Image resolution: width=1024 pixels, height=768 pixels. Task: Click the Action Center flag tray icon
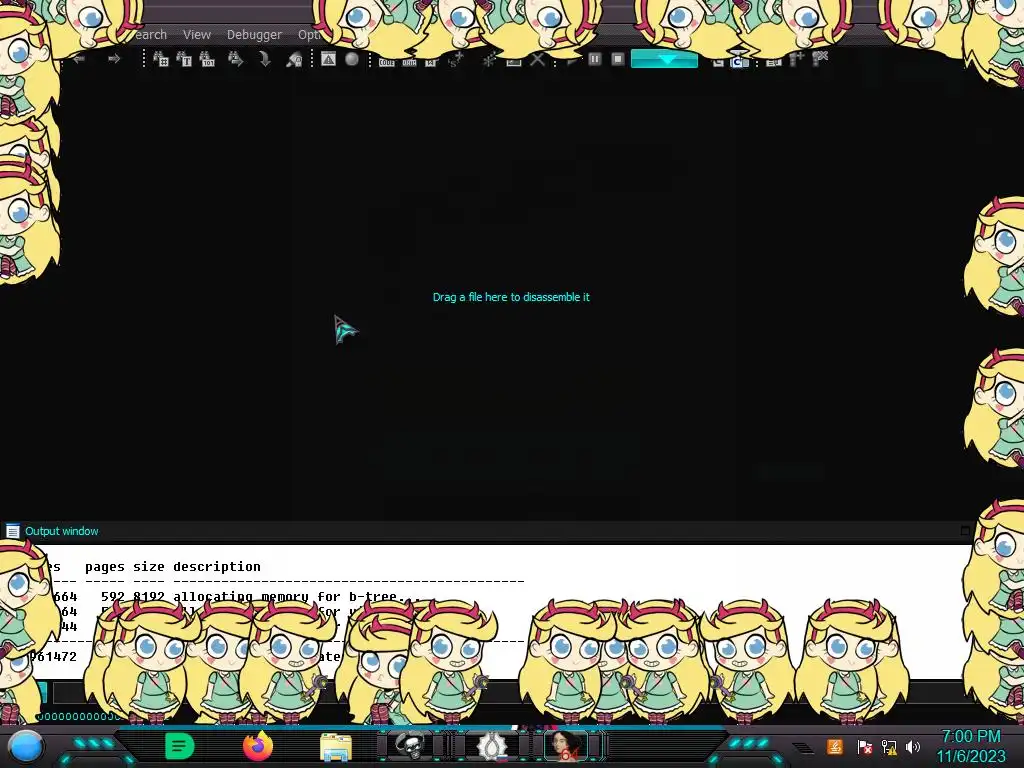click(864, 746)
